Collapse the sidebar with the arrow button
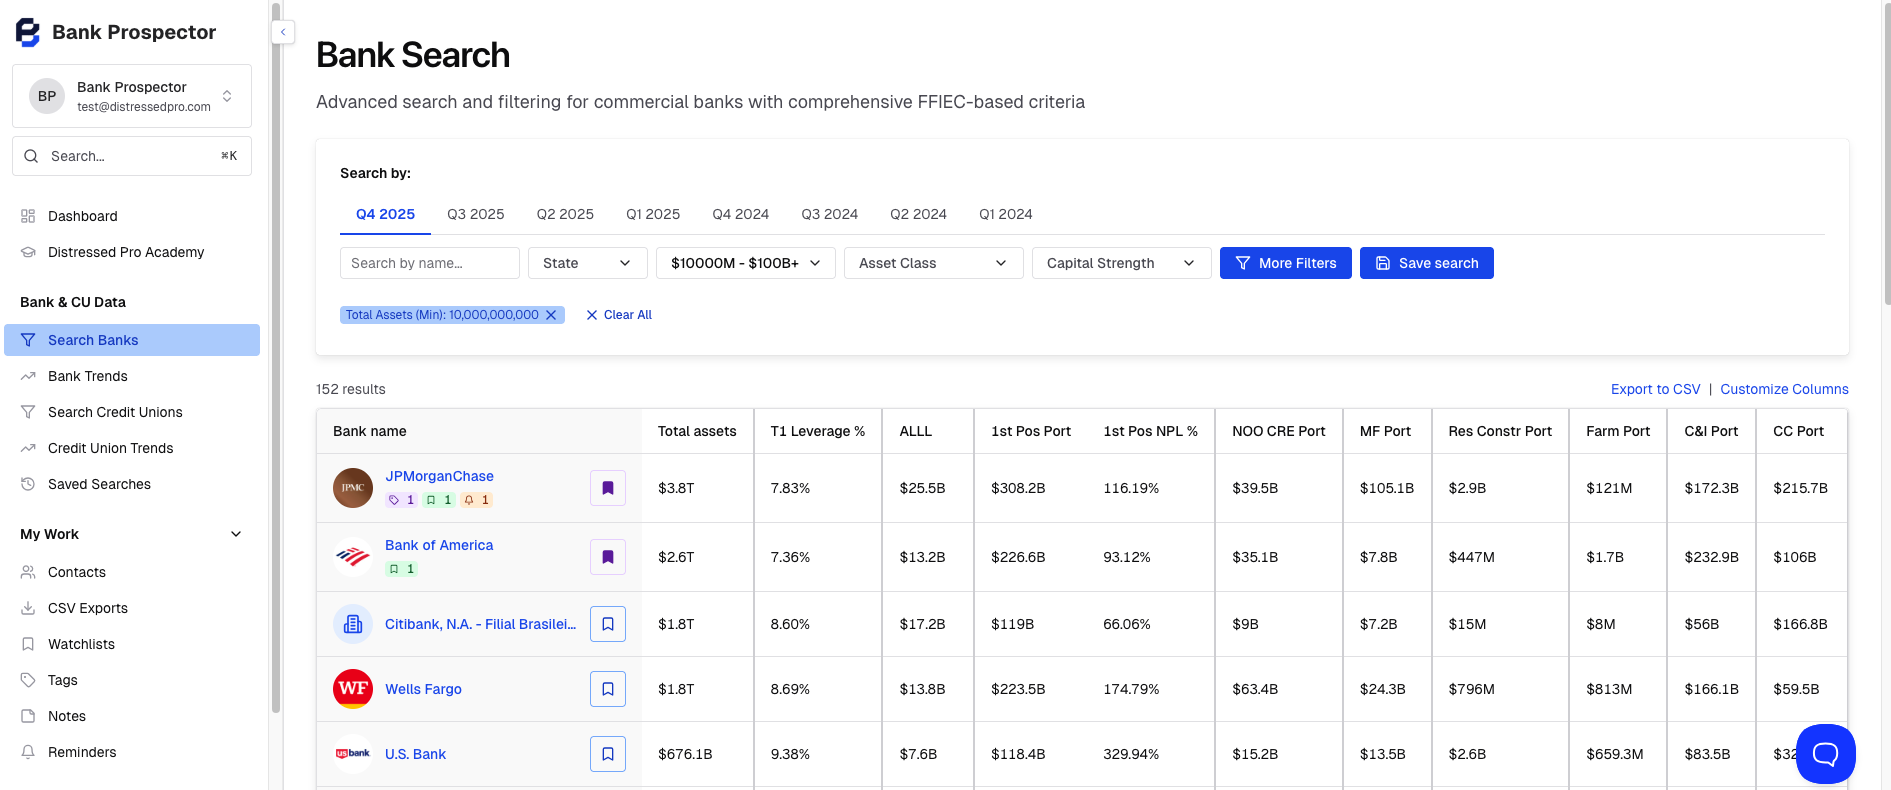 coord(283,32)
